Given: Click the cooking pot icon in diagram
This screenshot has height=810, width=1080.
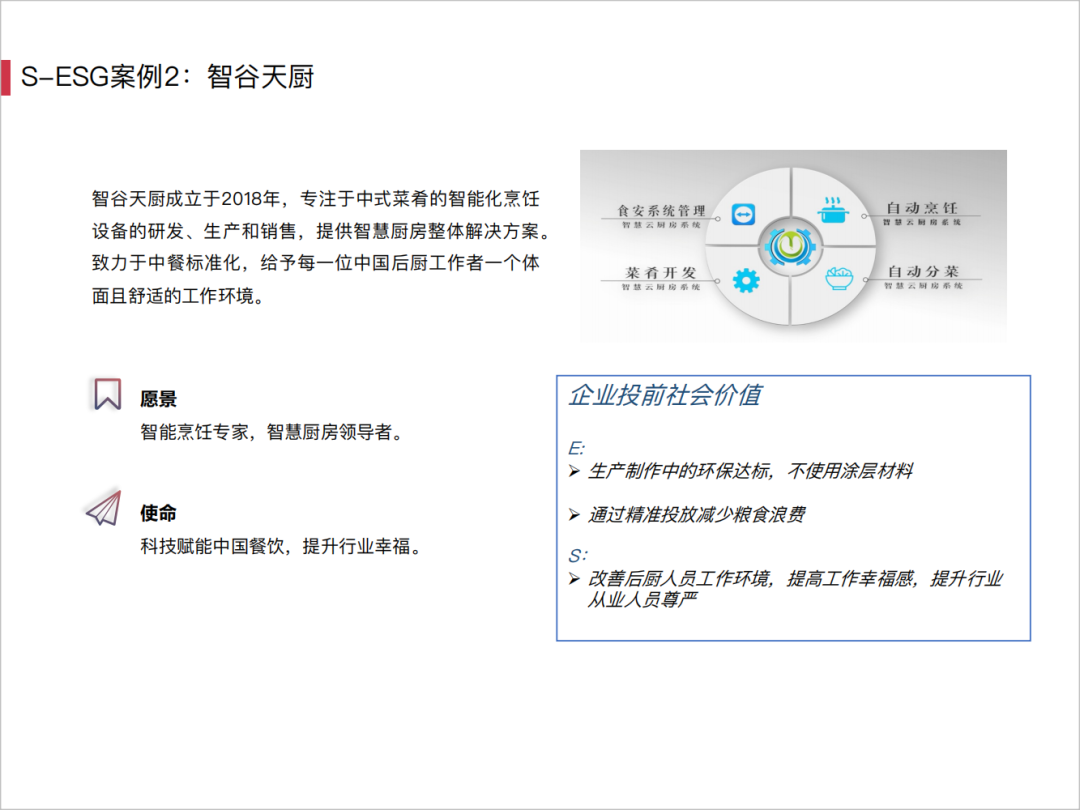Looking at the screenshot, I should (x=833, y=211).
